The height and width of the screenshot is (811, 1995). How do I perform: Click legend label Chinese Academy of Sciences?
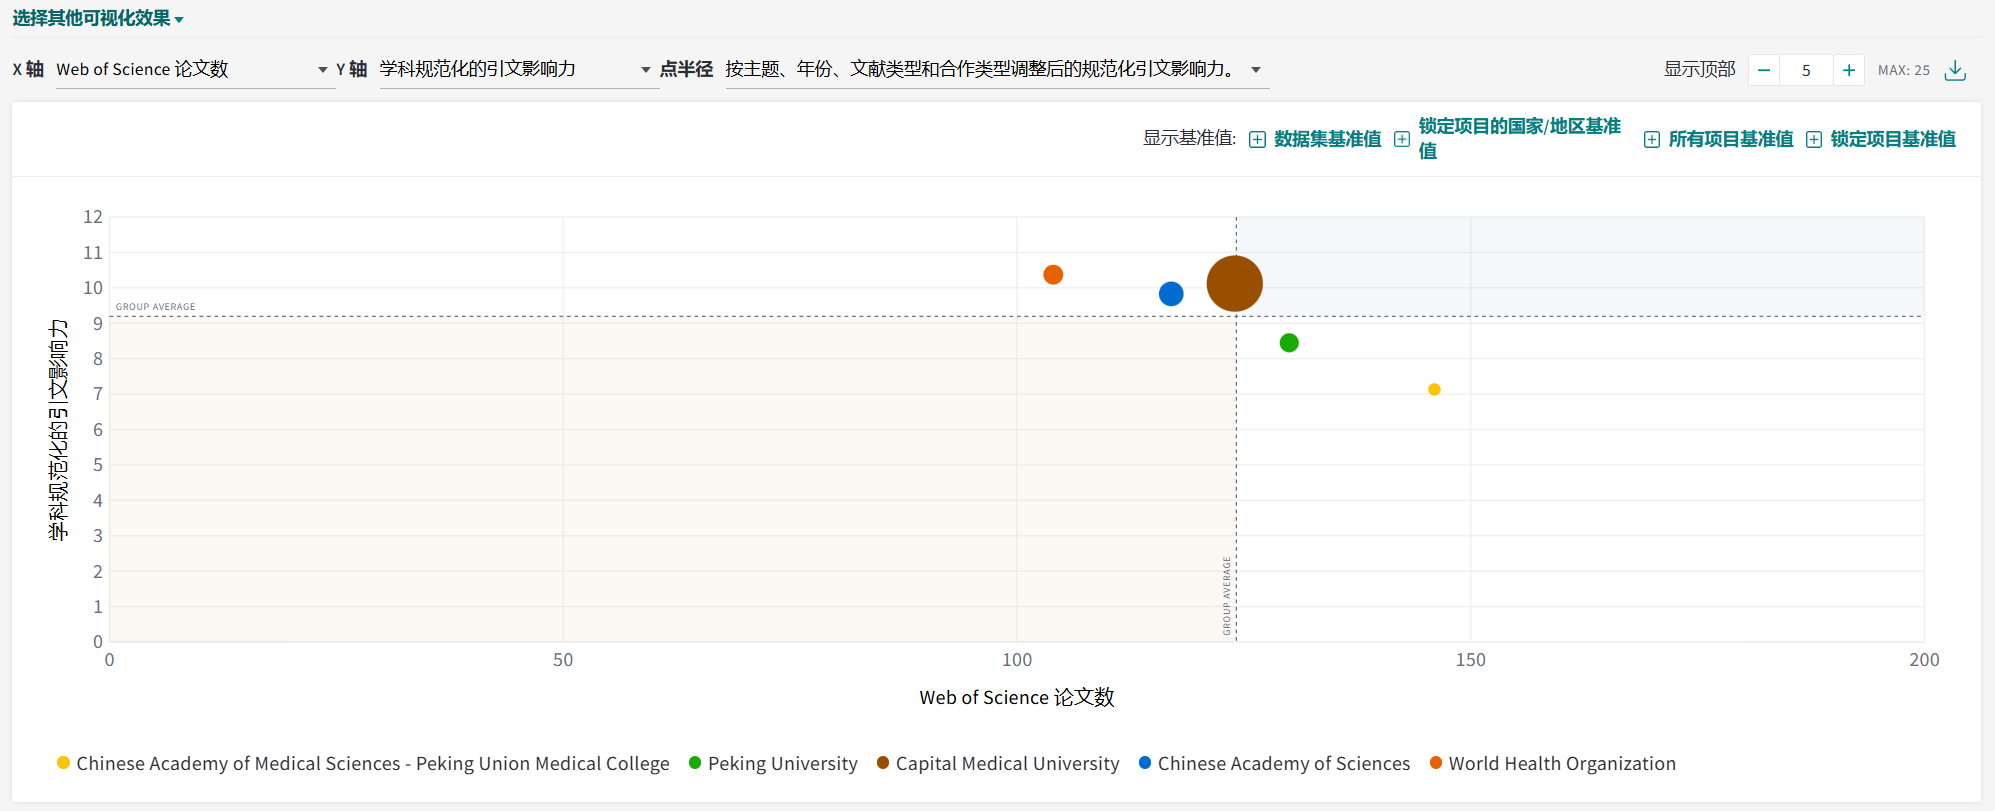[1284, 764]
